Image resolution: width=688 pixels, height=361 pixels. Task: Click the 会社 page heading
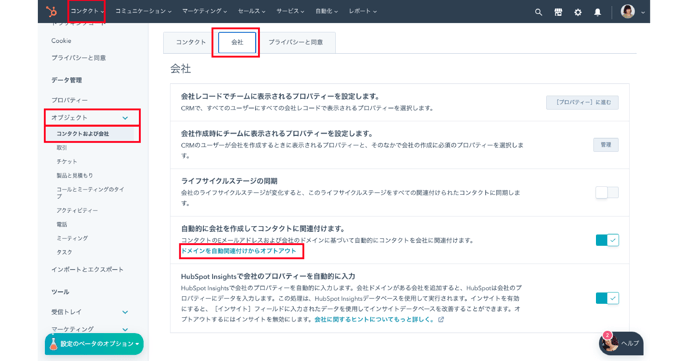[x=180, y=69]
